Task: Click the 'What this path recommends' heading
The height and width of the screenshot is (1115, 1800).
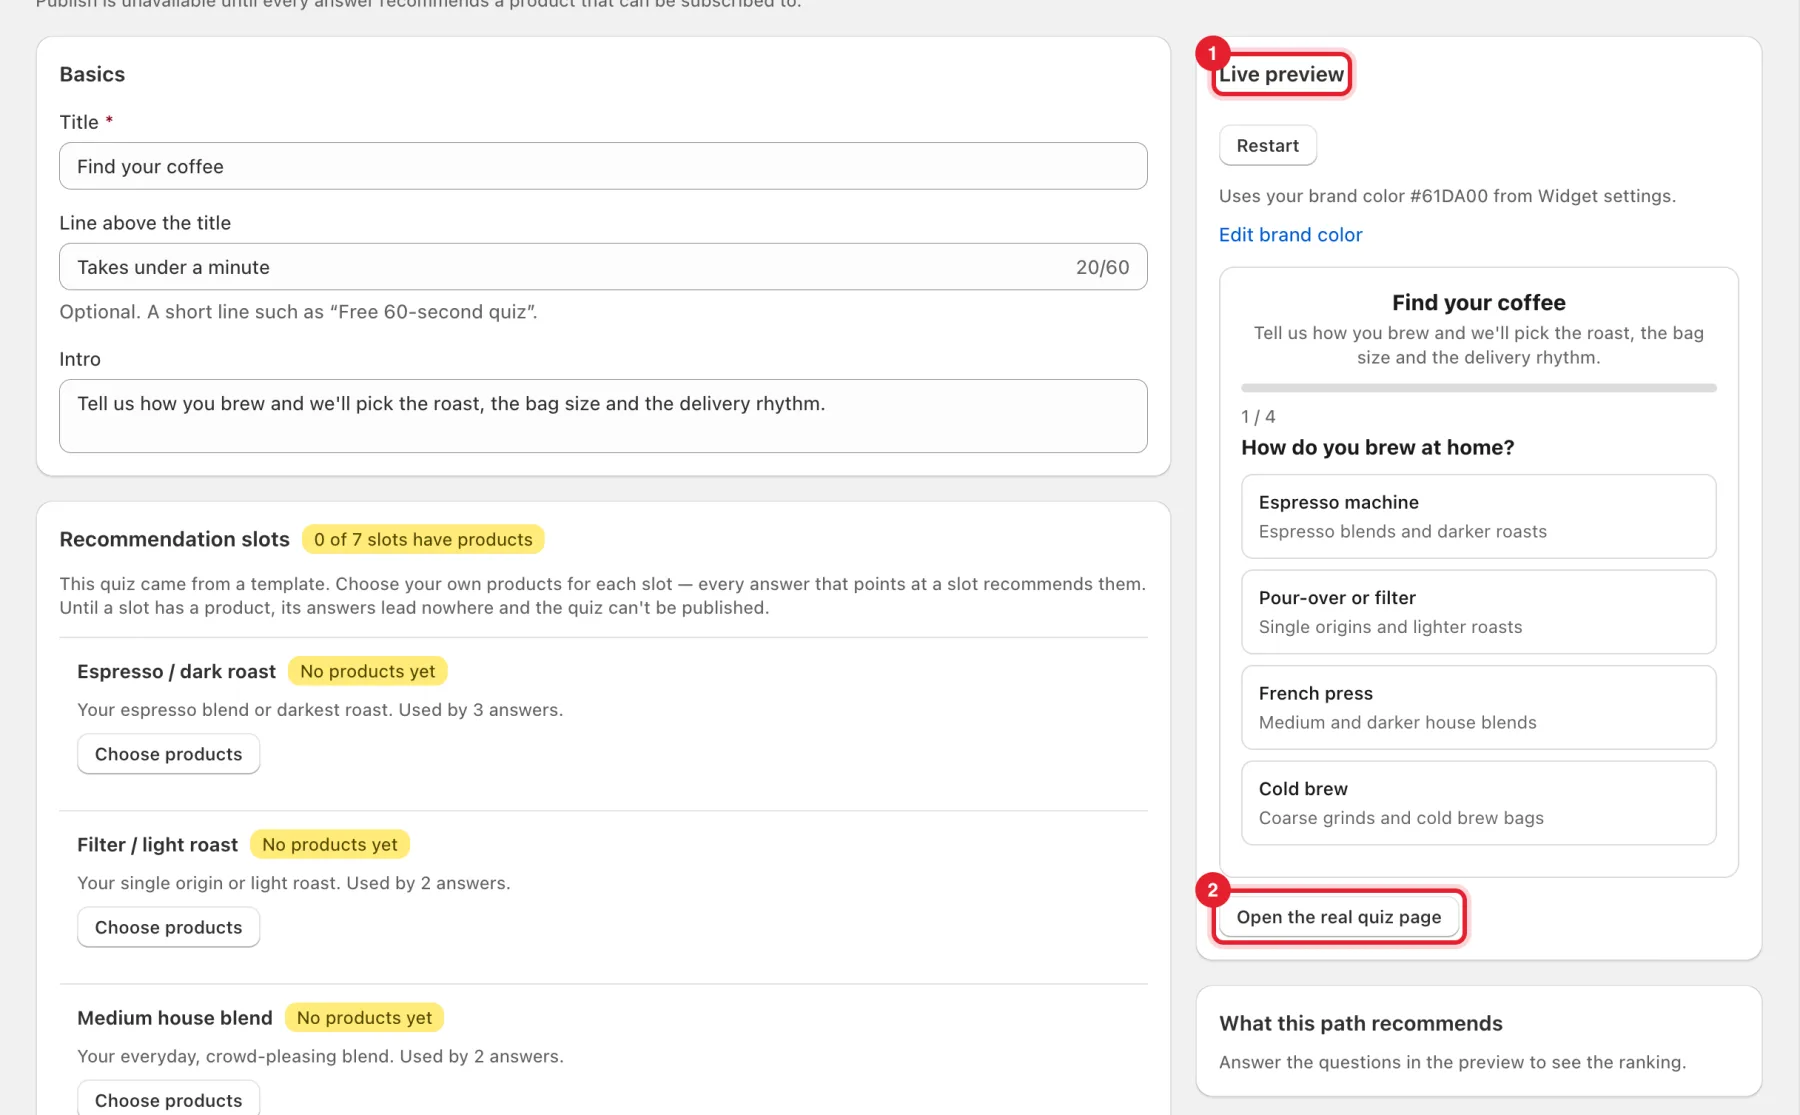Action: click(1360, 1023)
